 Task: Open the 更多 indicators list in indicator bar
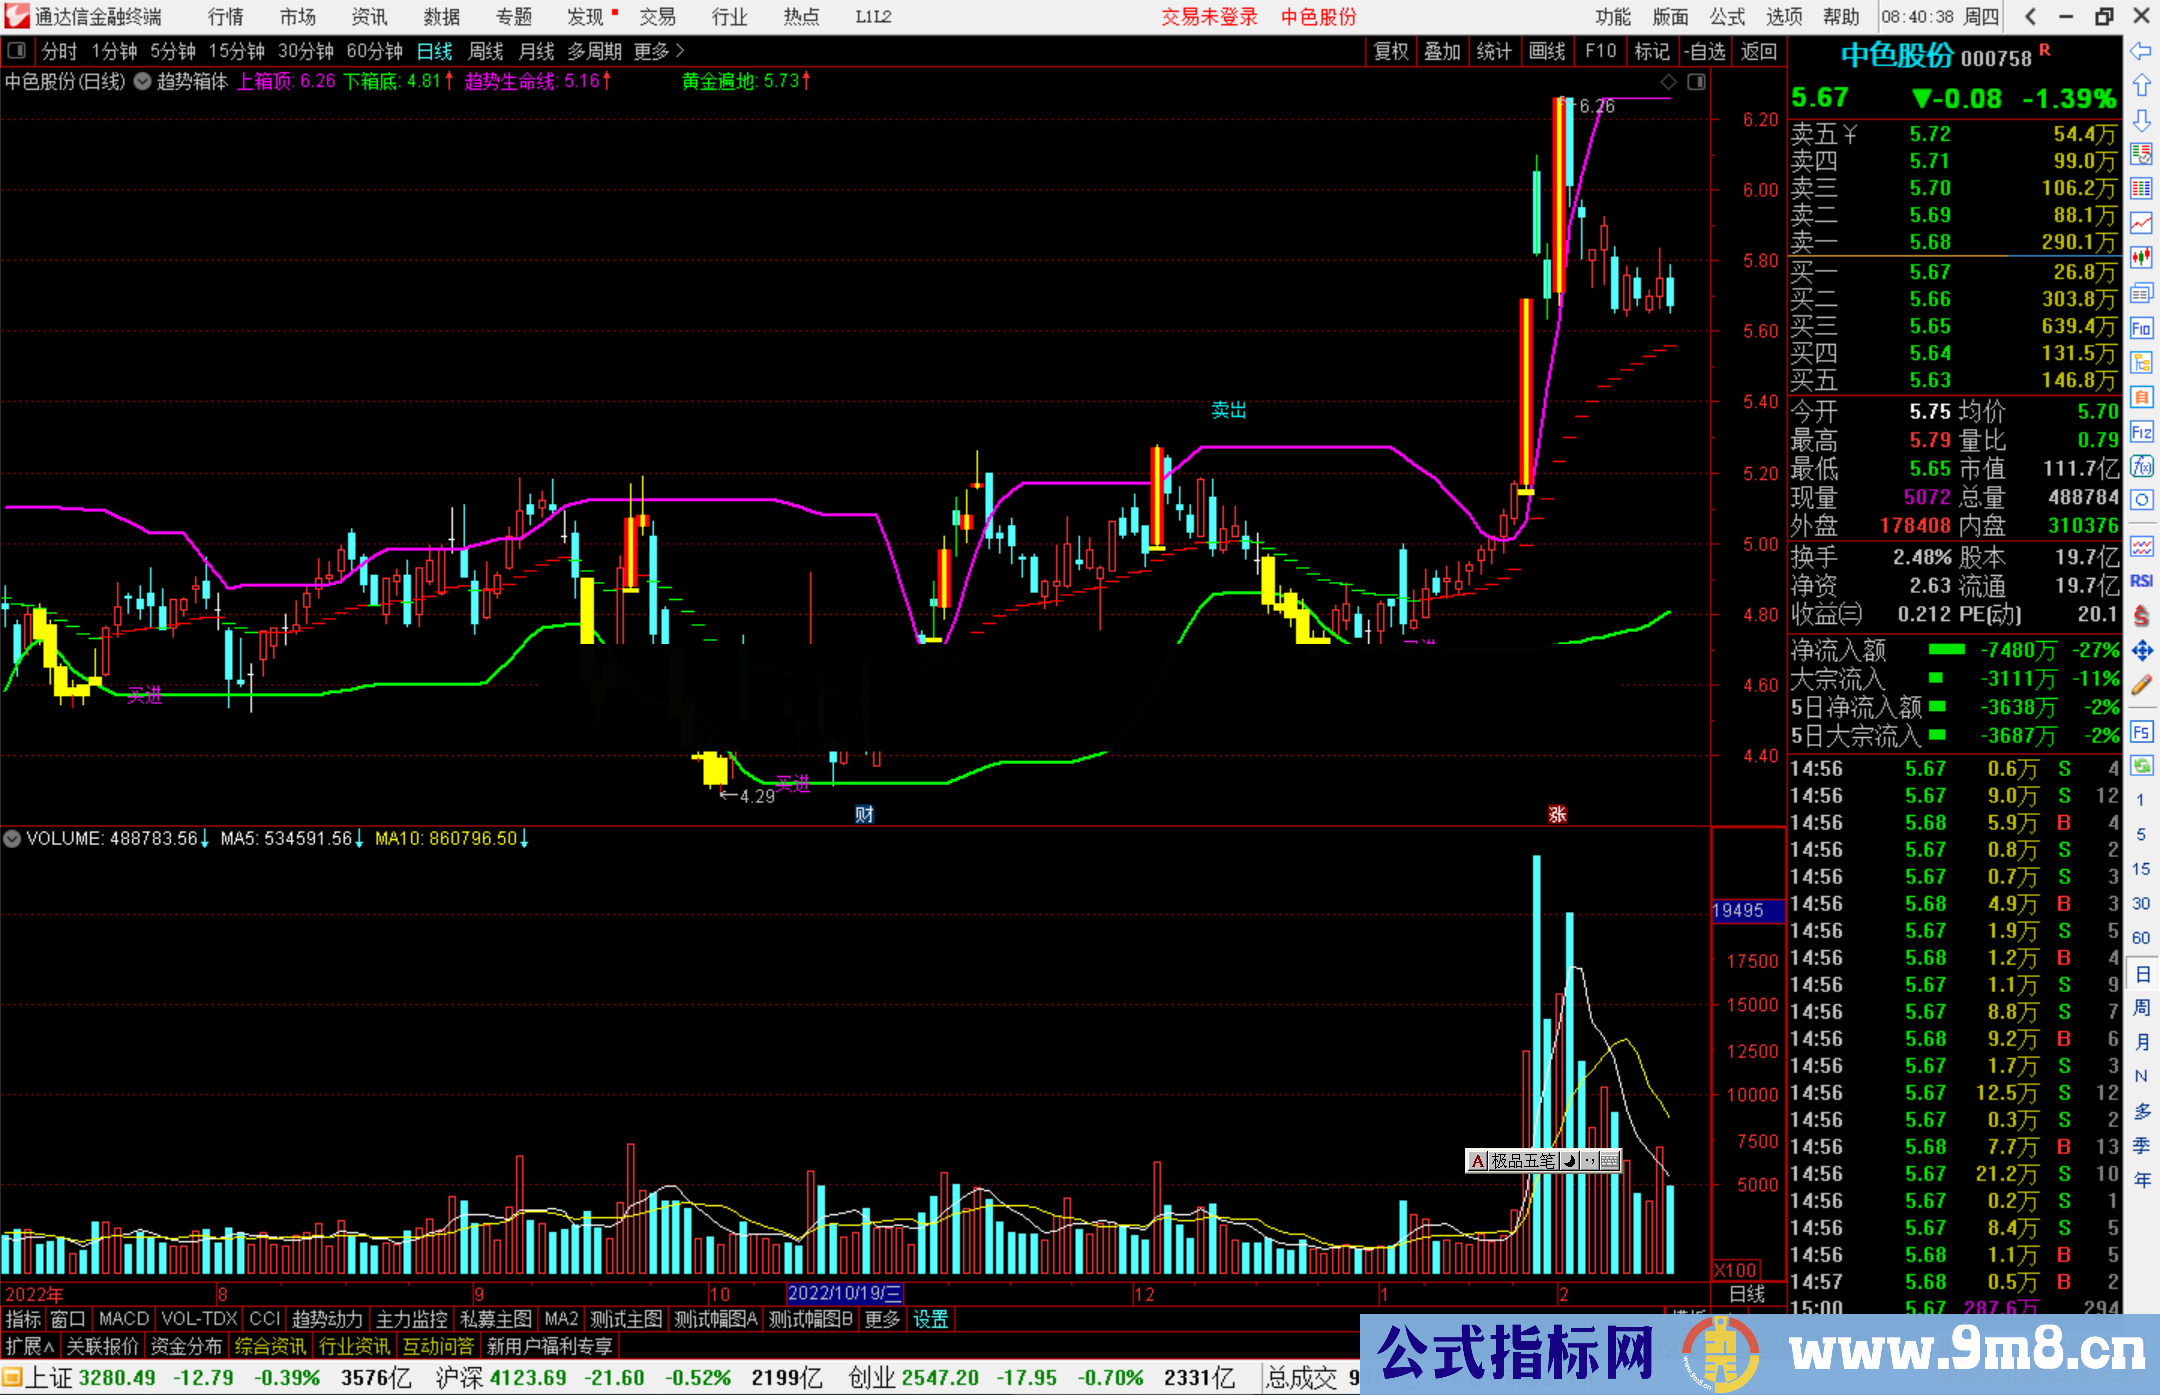(x=882, y=1319)
